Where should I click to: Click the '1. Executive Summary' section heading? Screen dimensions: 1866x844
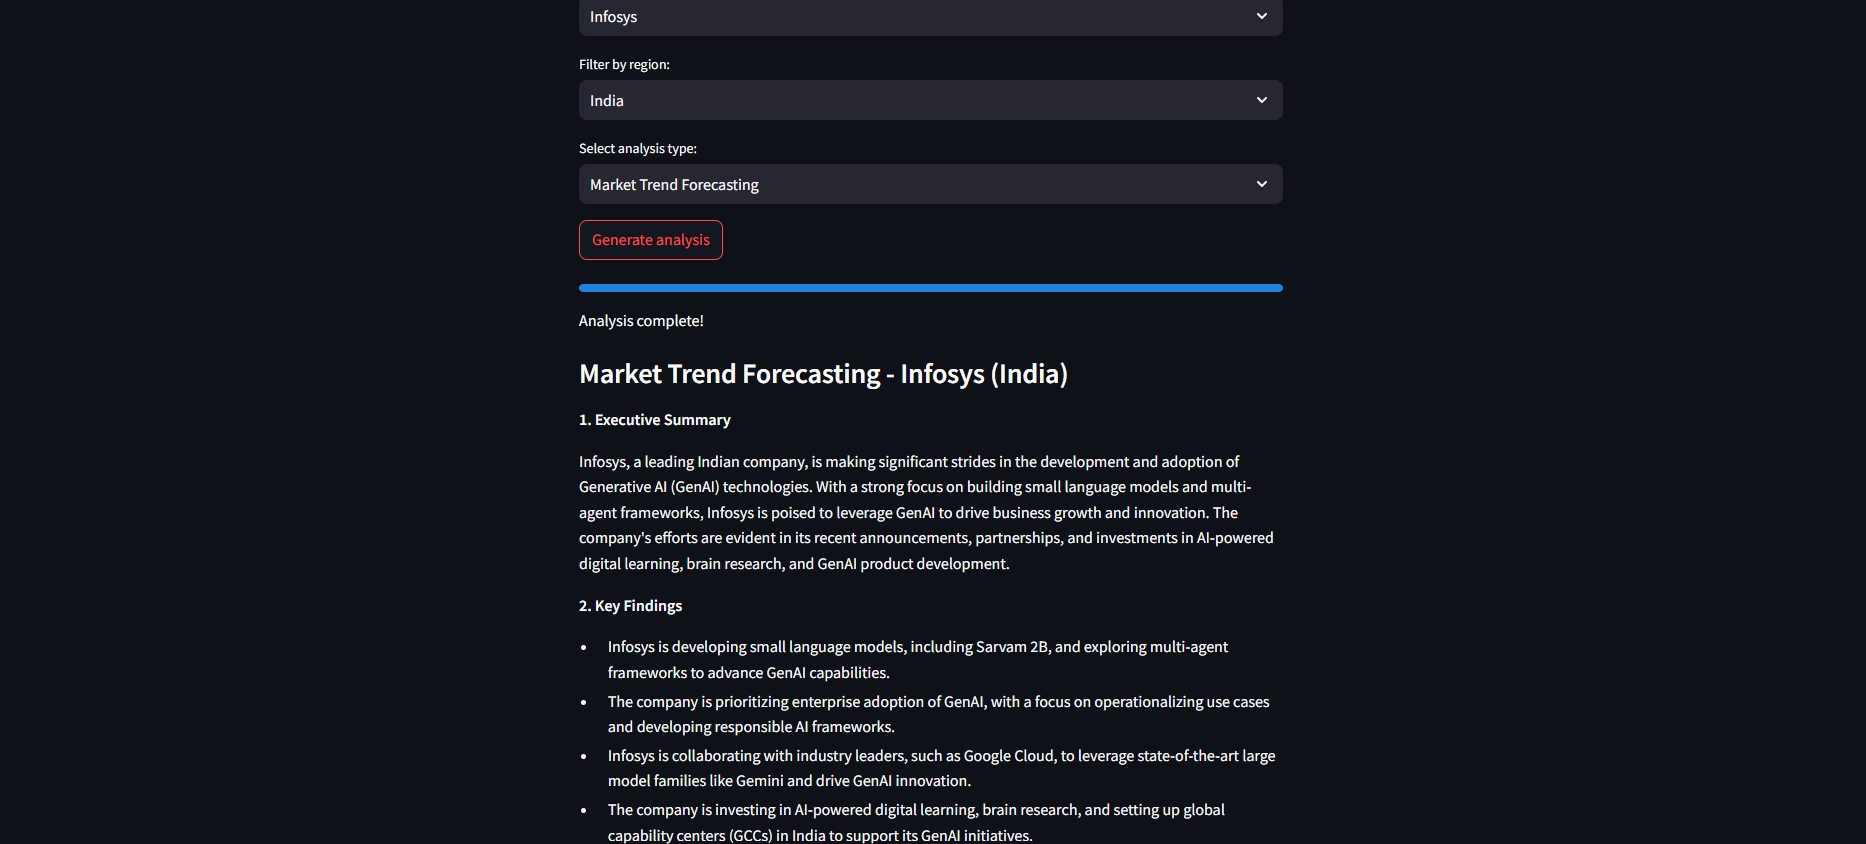[655, 420]
